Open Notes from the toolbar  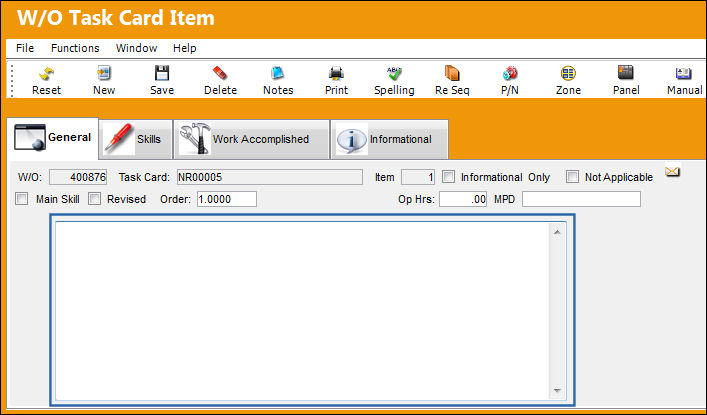(278, 73)
